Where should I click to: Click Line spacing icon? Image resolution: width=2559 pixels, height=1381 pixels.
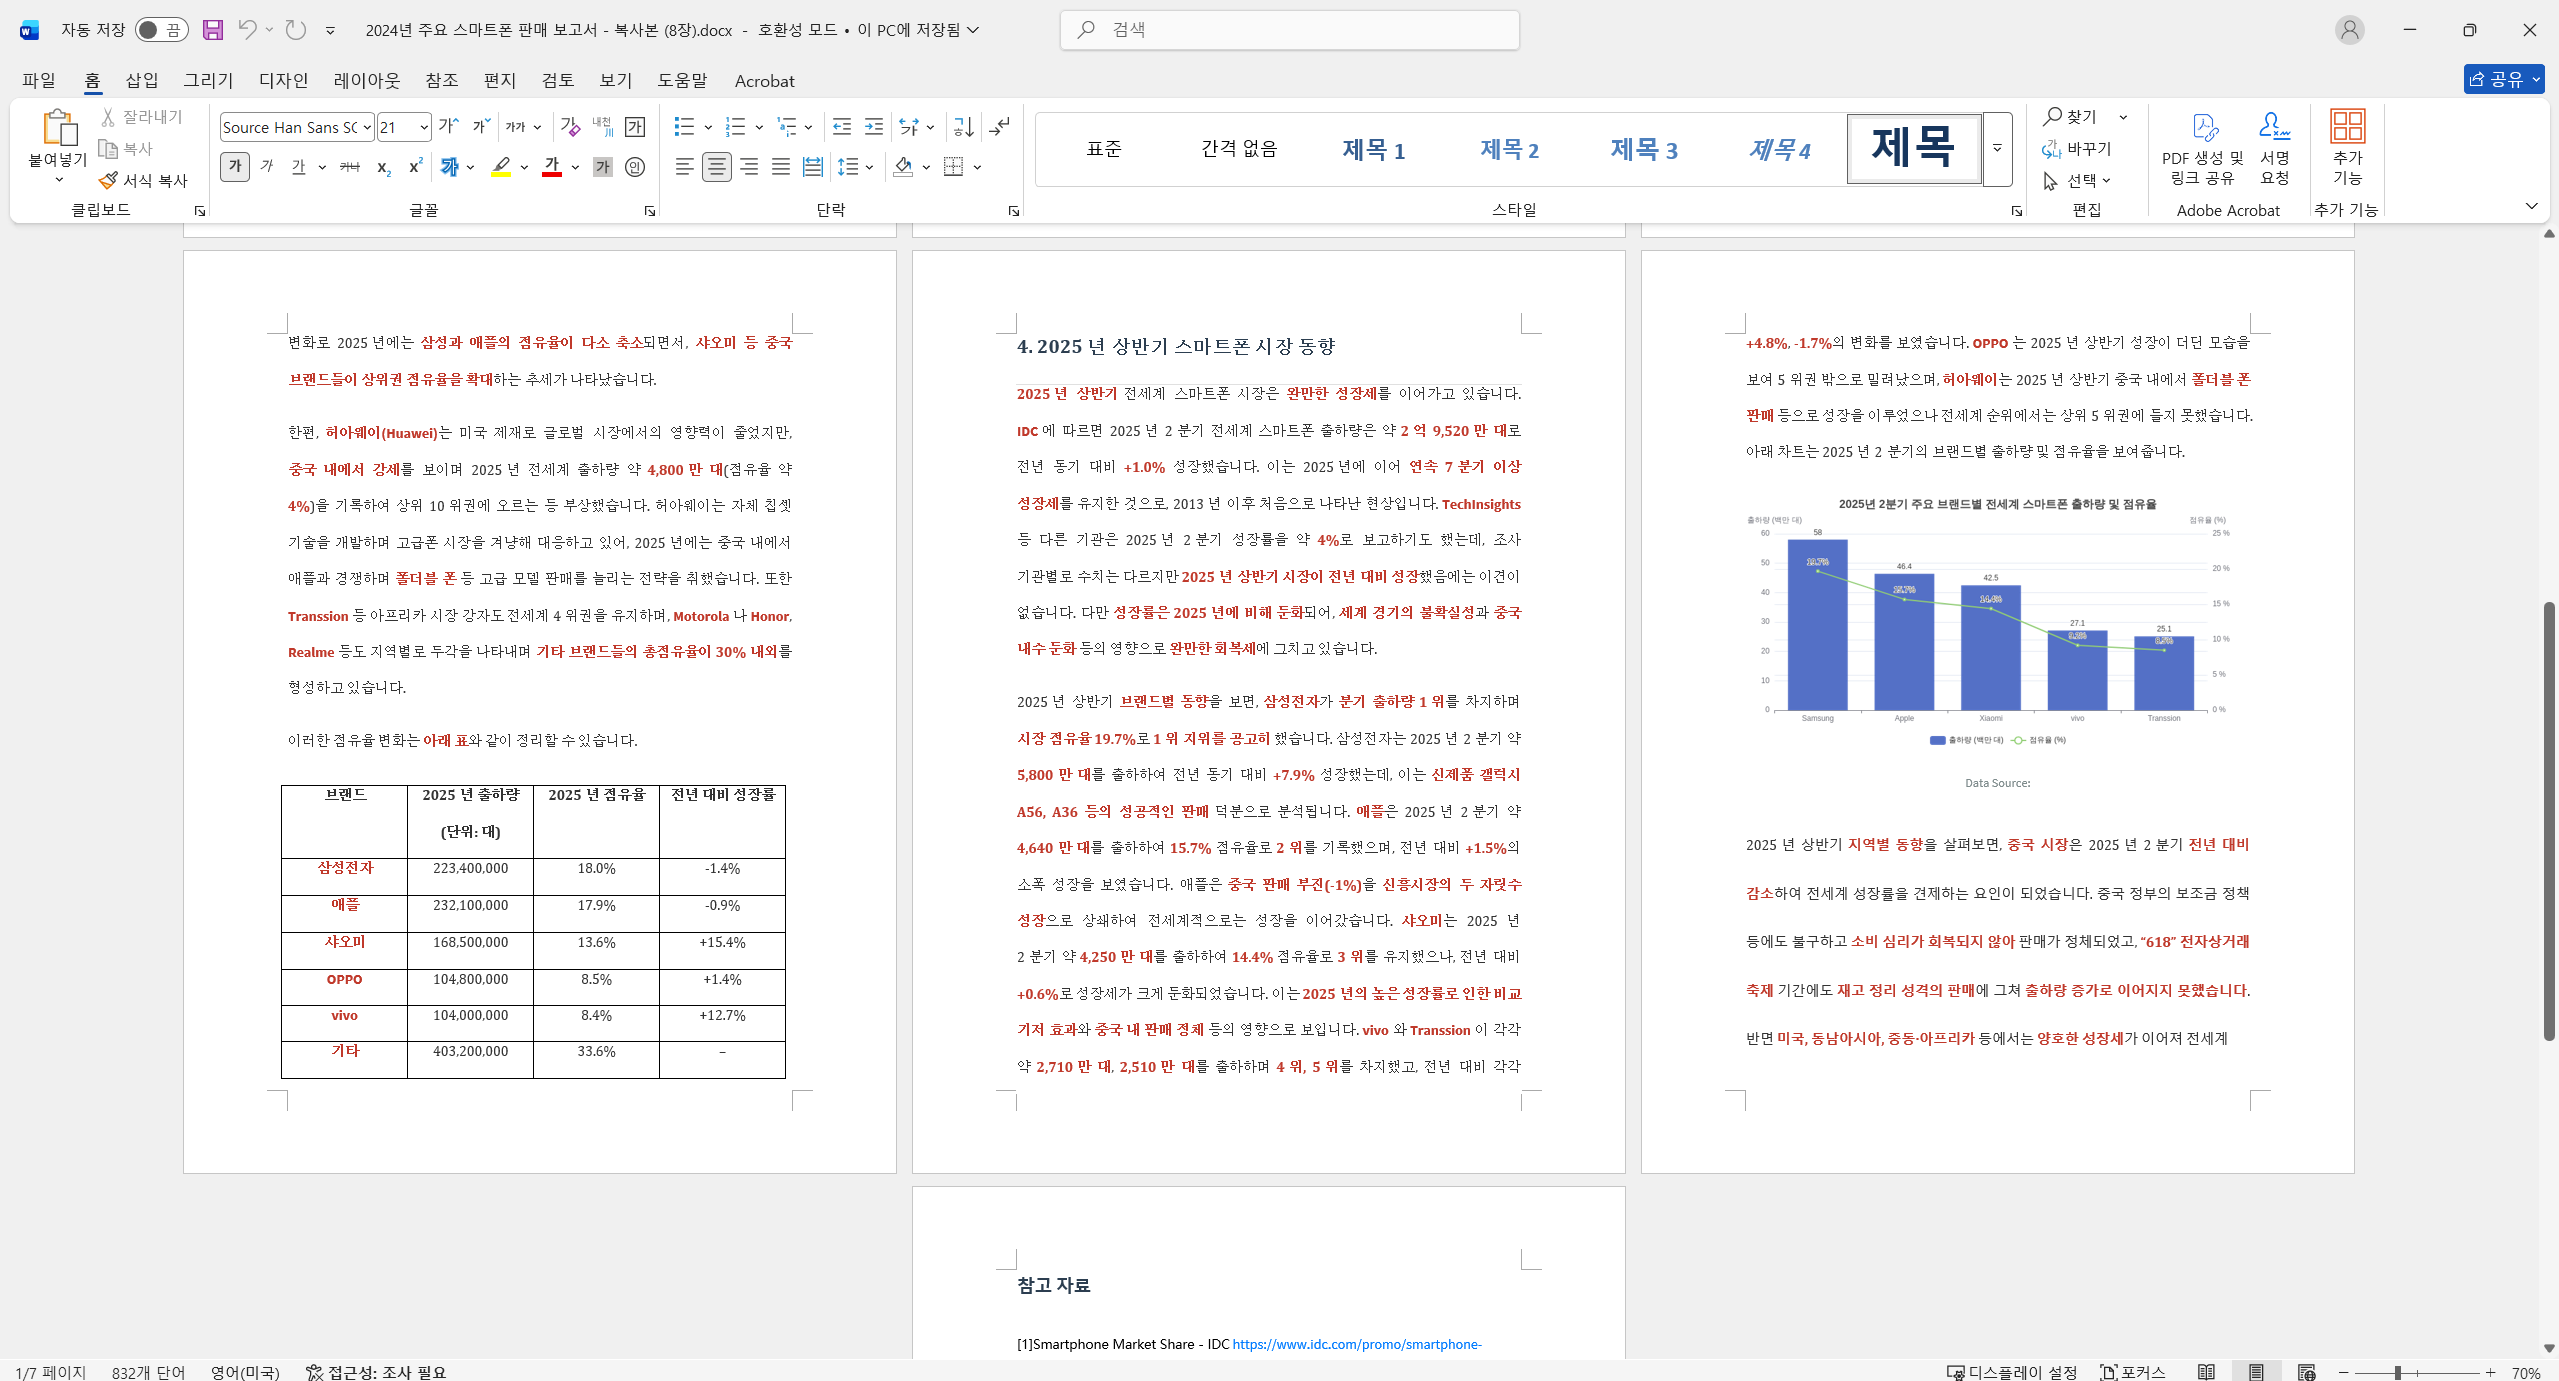(x=848, y=167)
